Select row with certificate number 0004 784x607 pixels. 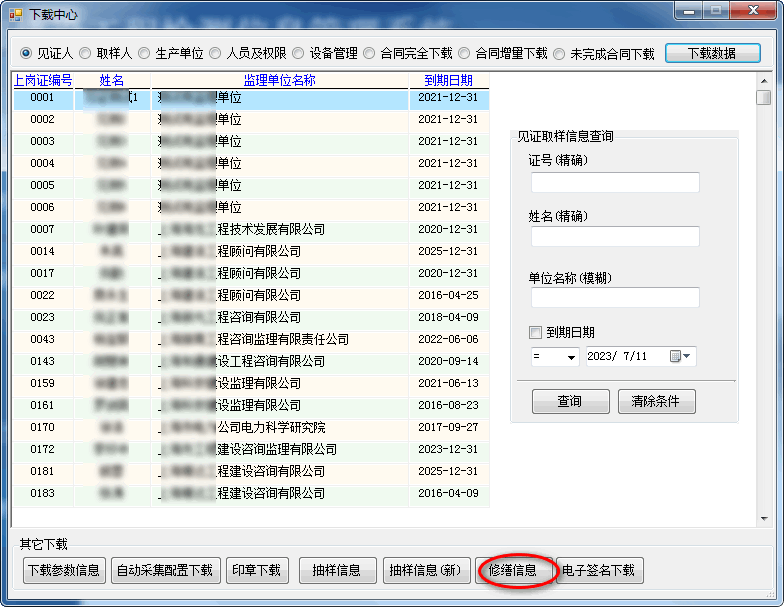coord(251,164)
